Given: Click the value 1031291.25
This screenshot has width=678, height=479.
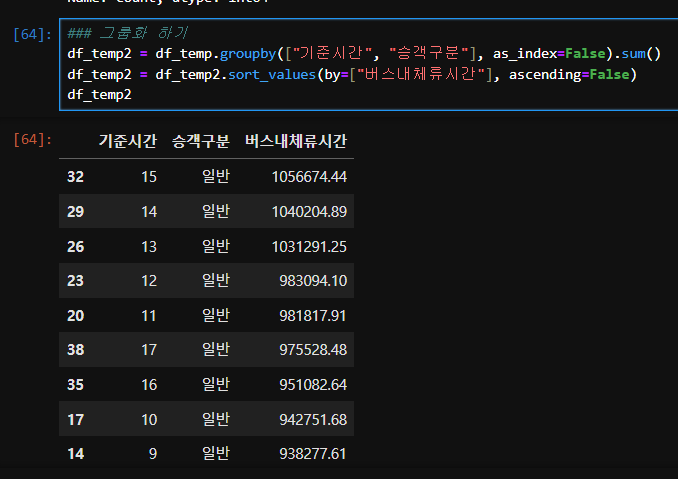Looking at the screenshot, I should 309,246.
